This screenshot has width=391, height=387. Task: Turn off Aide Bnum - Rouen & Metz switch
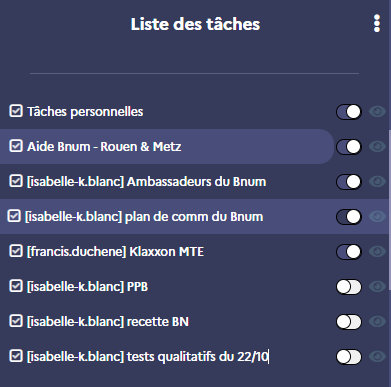pos(349,147)
